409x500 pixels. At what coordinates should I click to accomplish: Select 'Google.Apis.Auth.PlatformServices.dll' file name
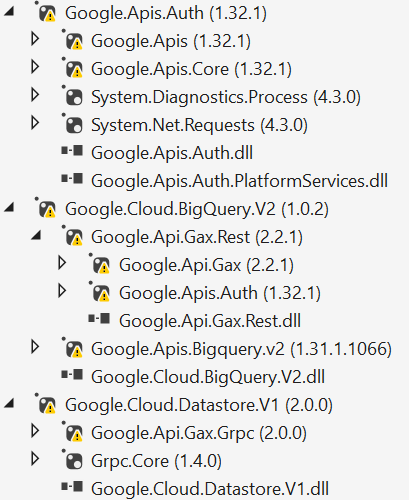[x=239, y=181]
